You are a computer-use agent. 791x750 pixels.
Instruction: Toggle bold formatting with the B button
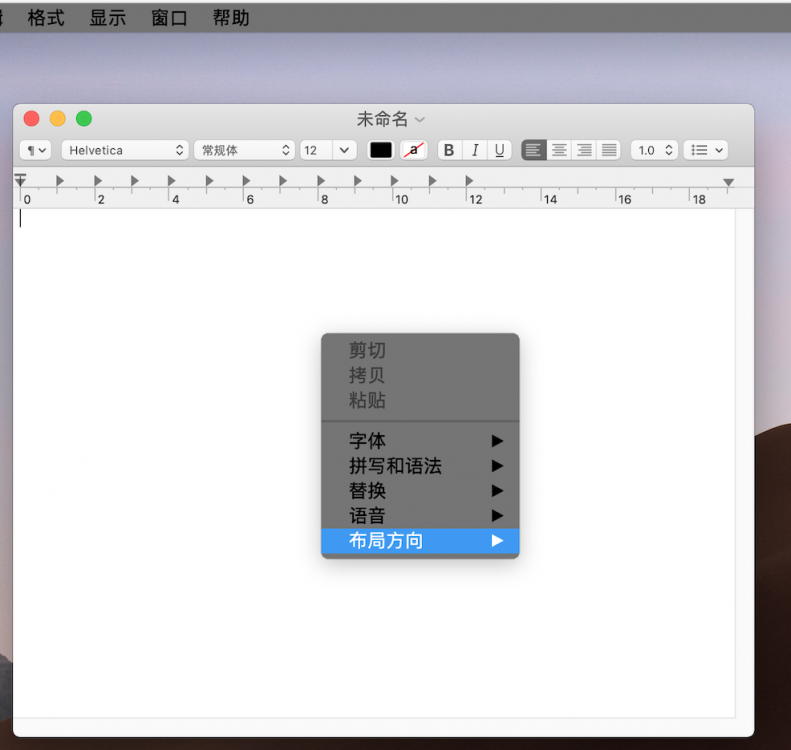[x=449, y=150]
